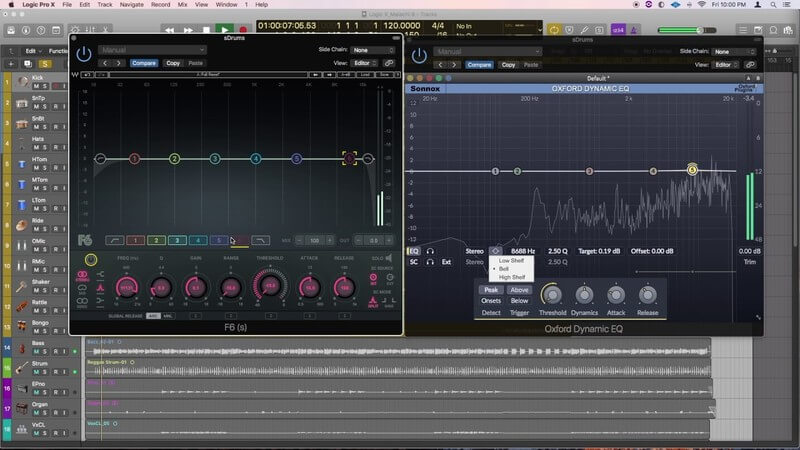800x450 pixels.
Task: Toggle the F6 band 3 teal button
Action: pos(177,240)
